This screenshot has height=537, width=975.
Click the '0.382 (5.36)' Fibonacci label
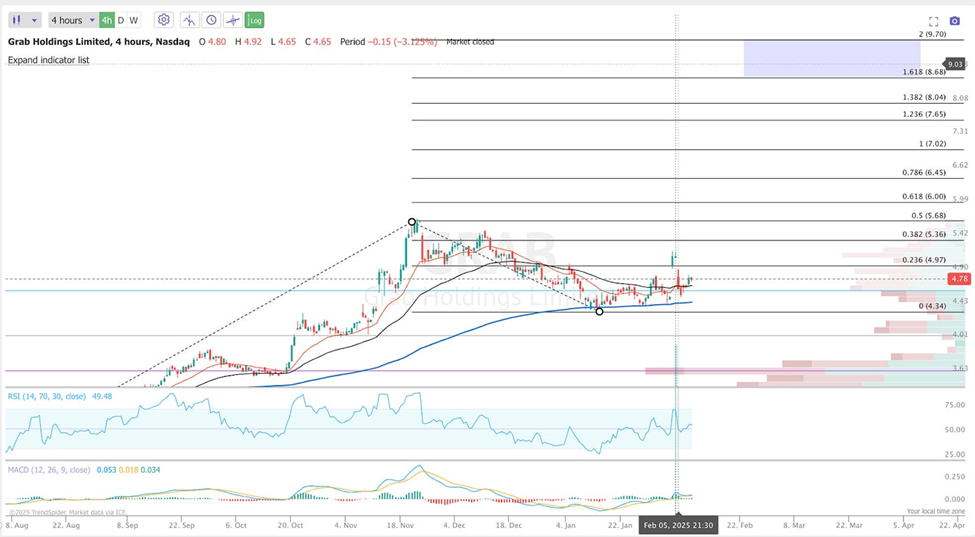[924, 234]
